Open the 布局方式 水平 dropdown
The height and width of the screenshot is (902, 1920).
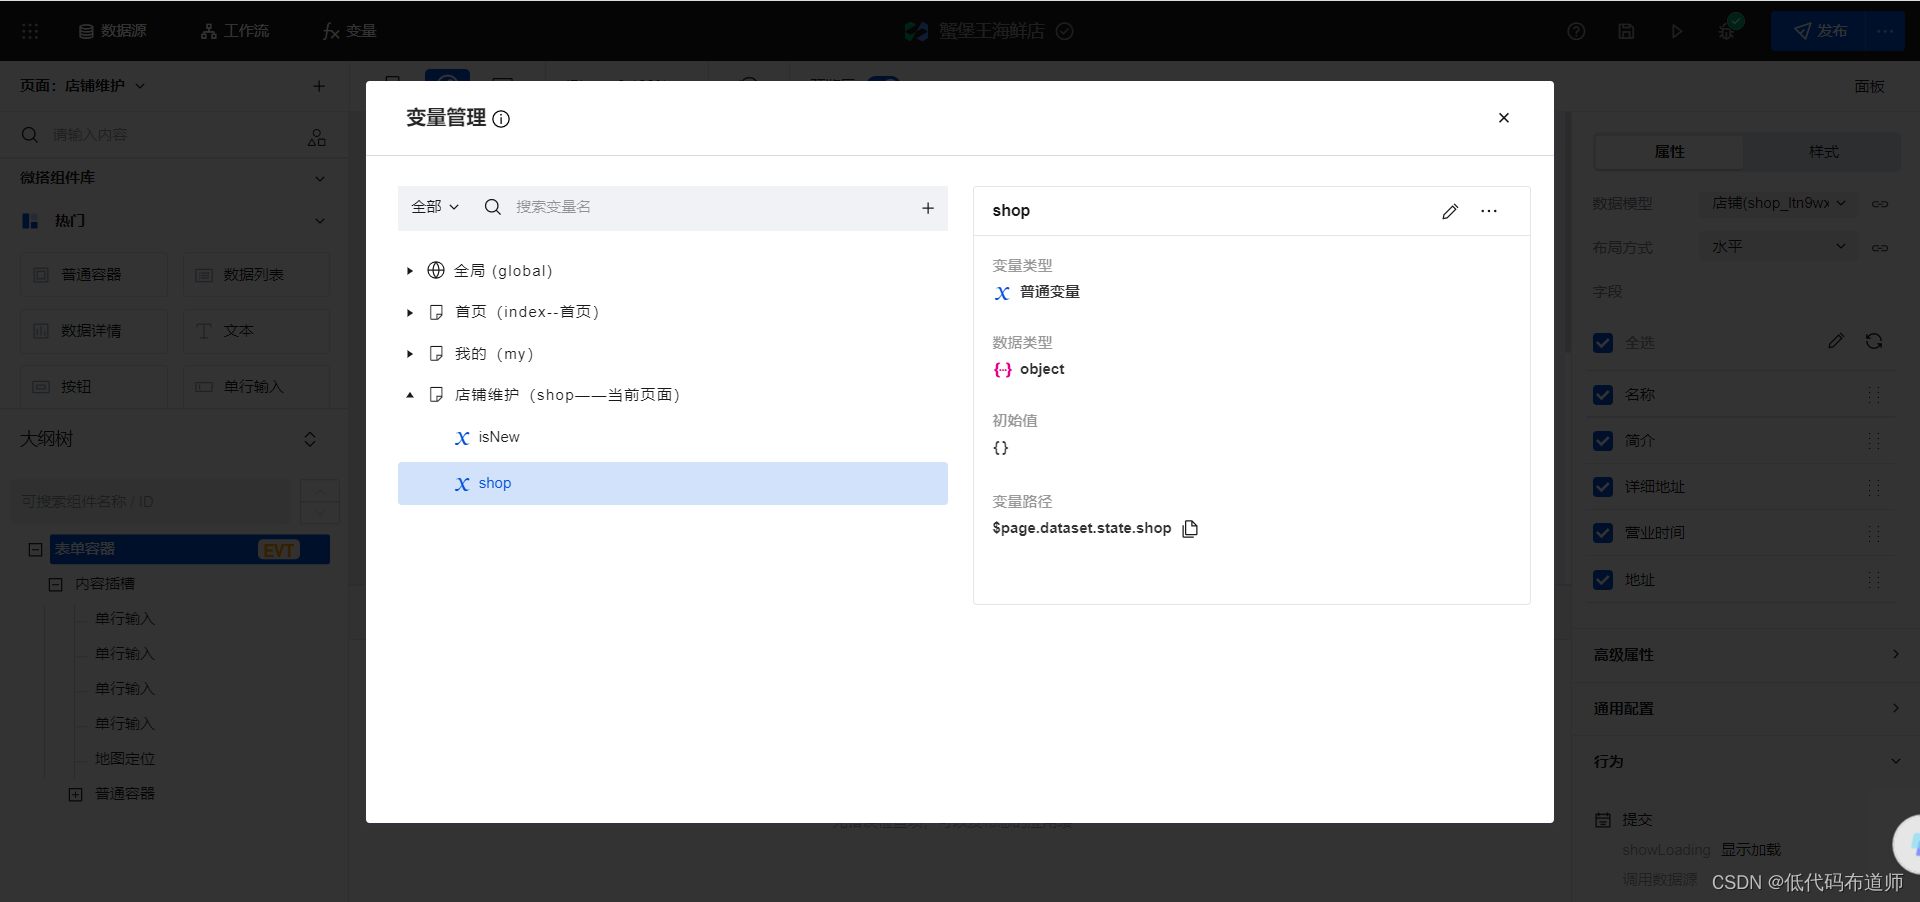tap(1778, 247)
